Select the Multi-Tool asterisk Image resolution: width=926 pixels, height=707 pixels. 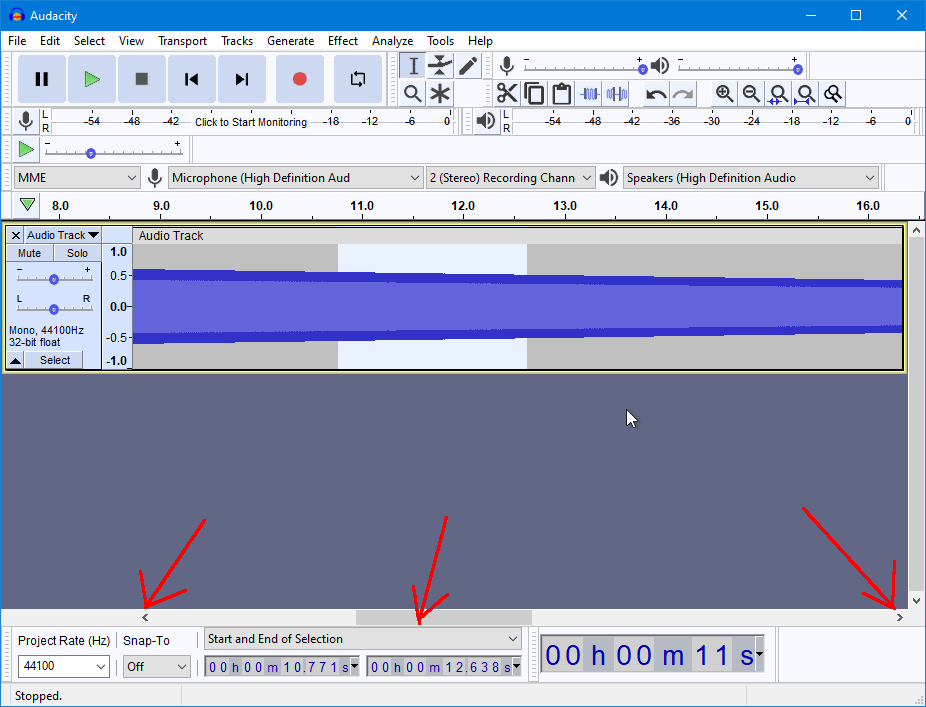tap(440, 94)
